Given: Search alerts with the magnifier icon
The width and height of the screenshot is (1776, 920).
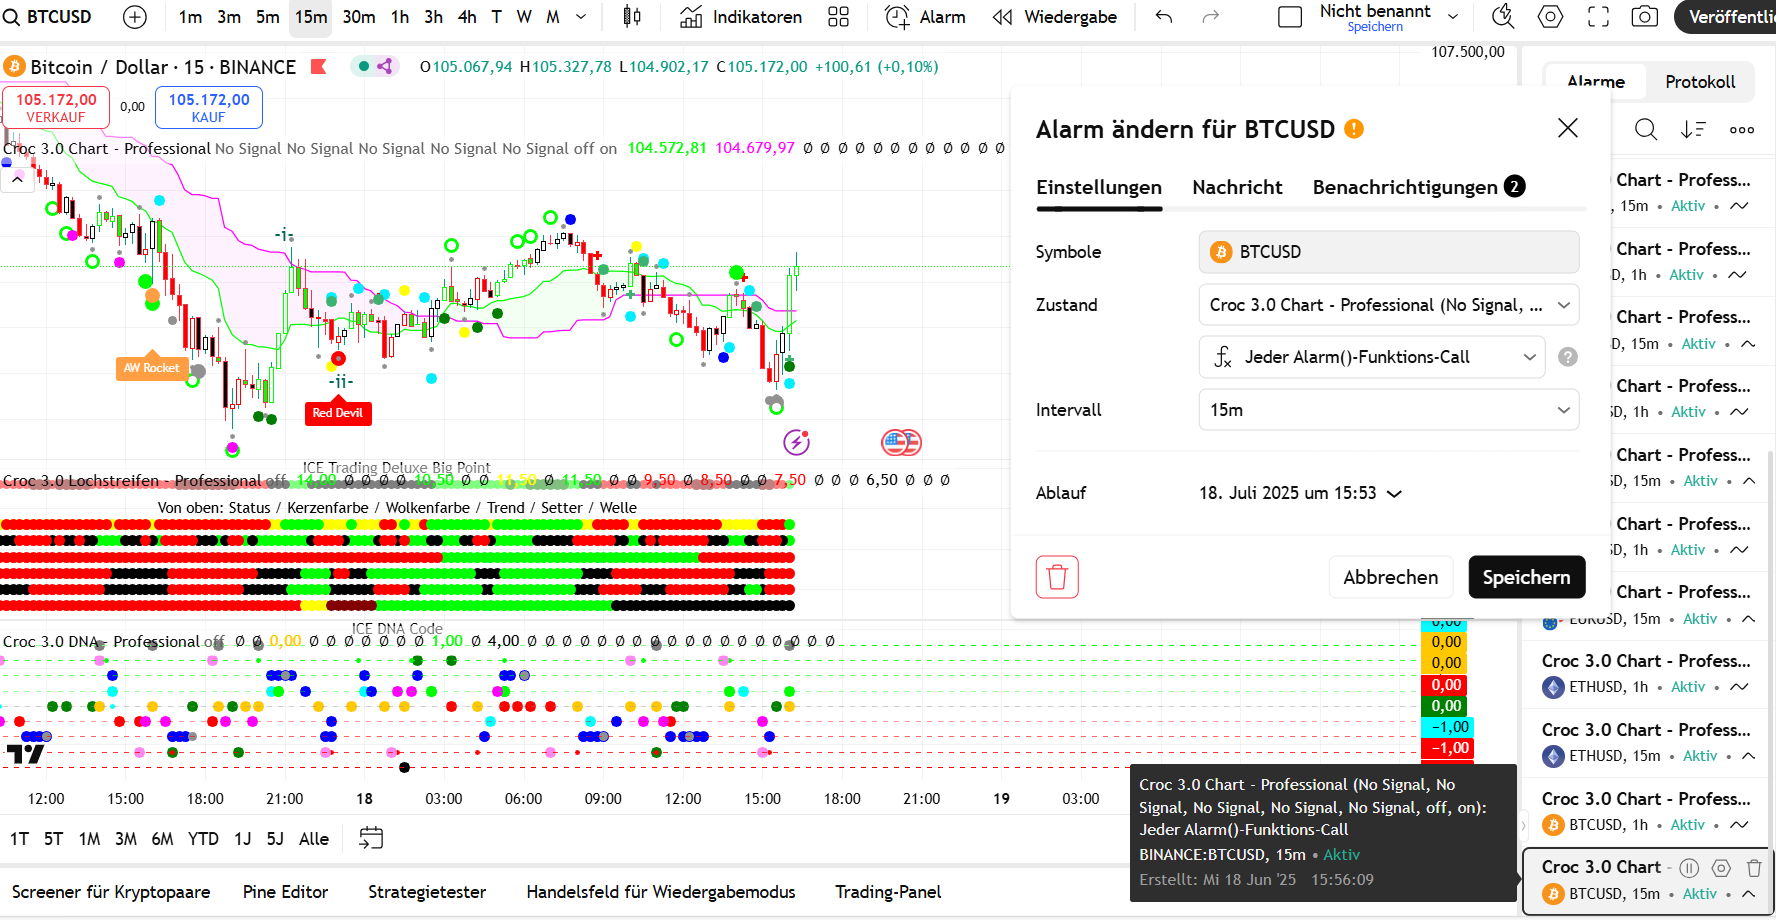Looking at the screenshot, I should [x=1645, y=129].
